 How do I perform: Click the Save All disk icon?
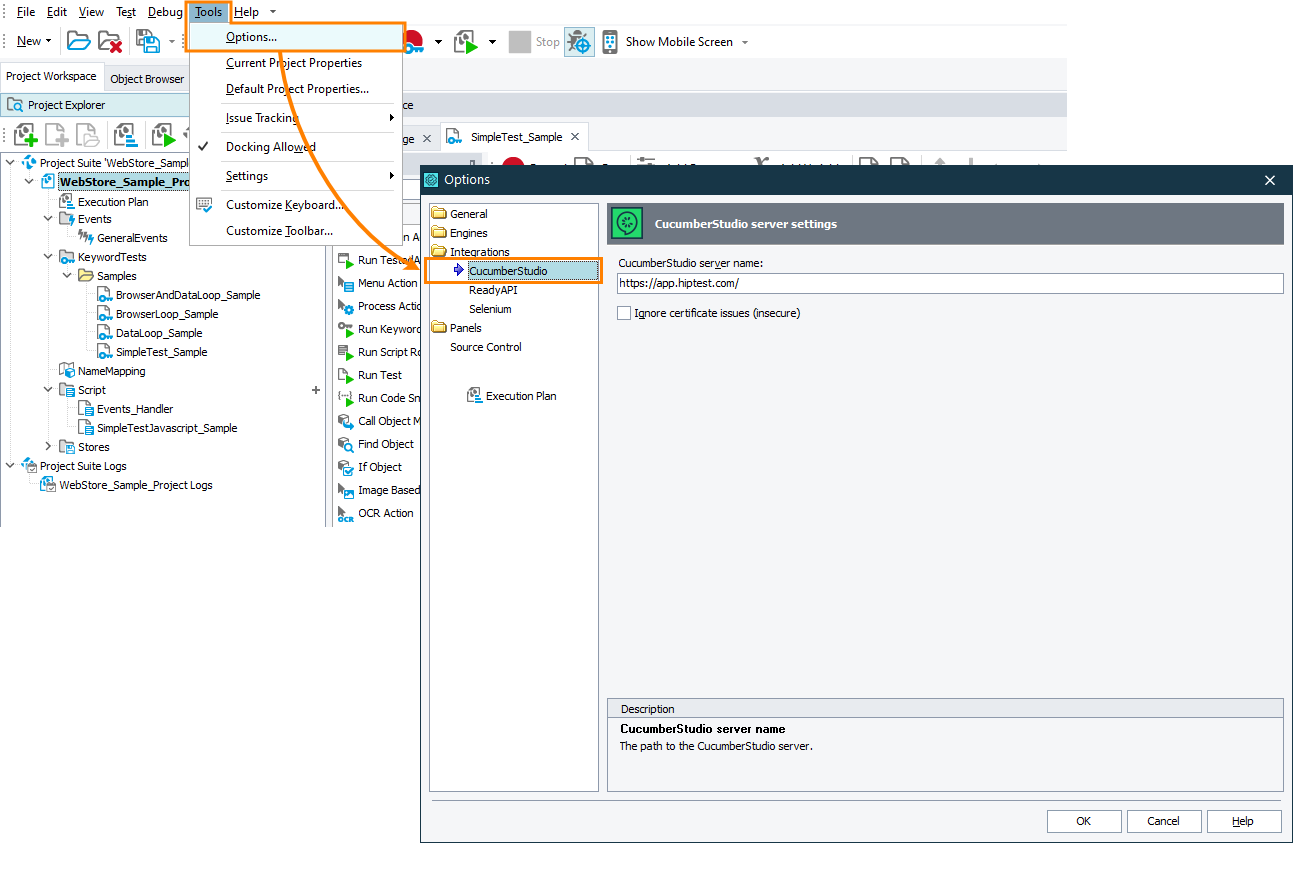pos(148,42)
